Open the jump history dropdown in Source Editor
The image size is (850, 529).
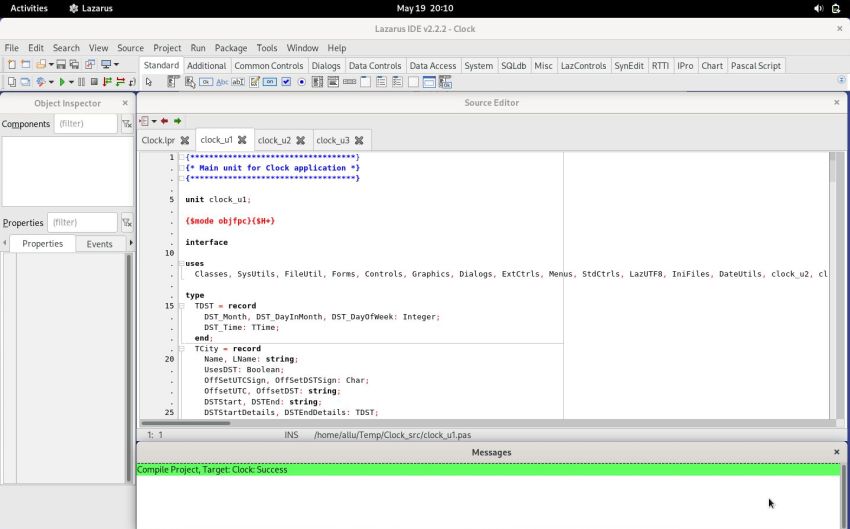click(154, 121)
